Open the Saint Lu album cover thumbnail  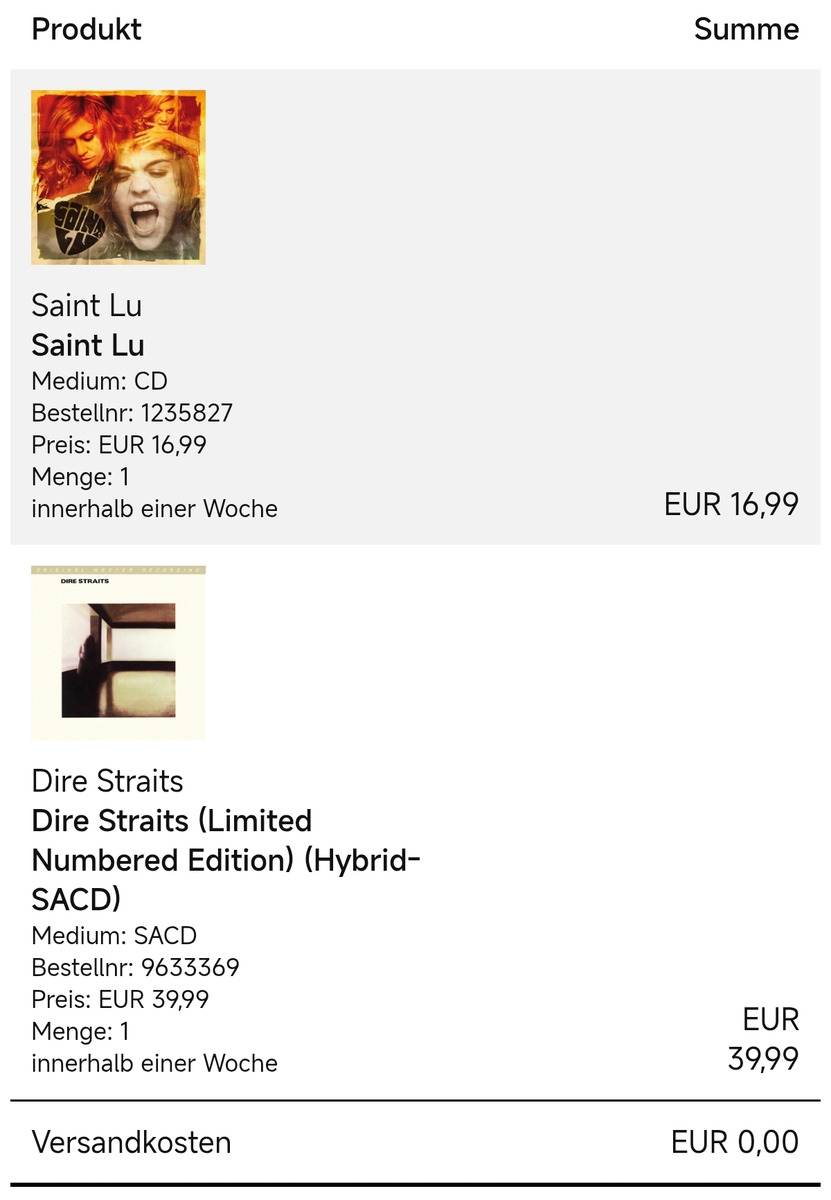pyautogui.click(x=118, y=177)
